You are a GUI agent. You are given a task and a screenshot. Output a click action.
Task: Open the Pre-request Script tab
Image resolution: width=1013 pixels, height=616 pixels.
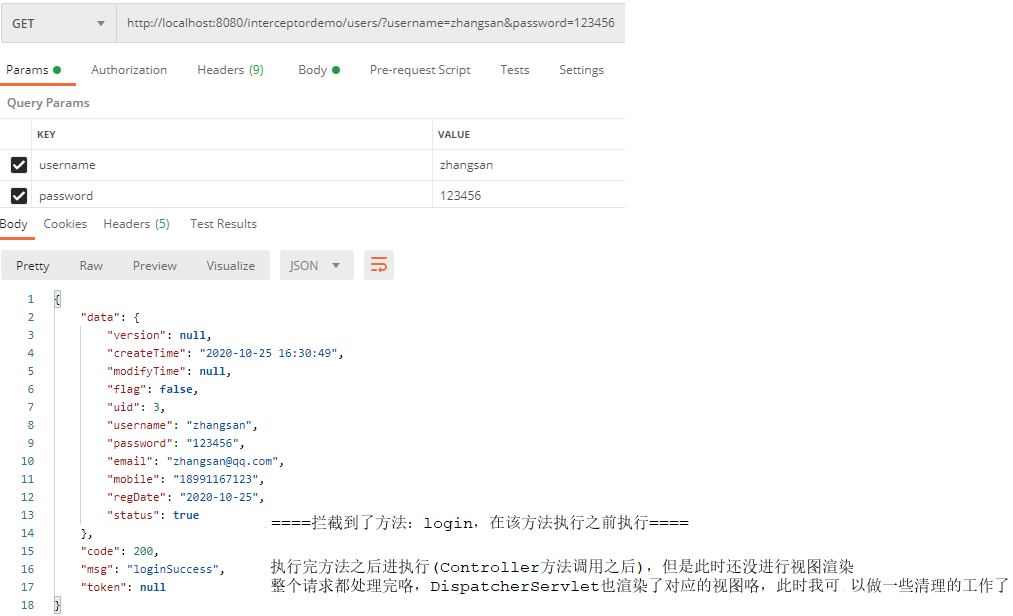click(x=420, y=70)
